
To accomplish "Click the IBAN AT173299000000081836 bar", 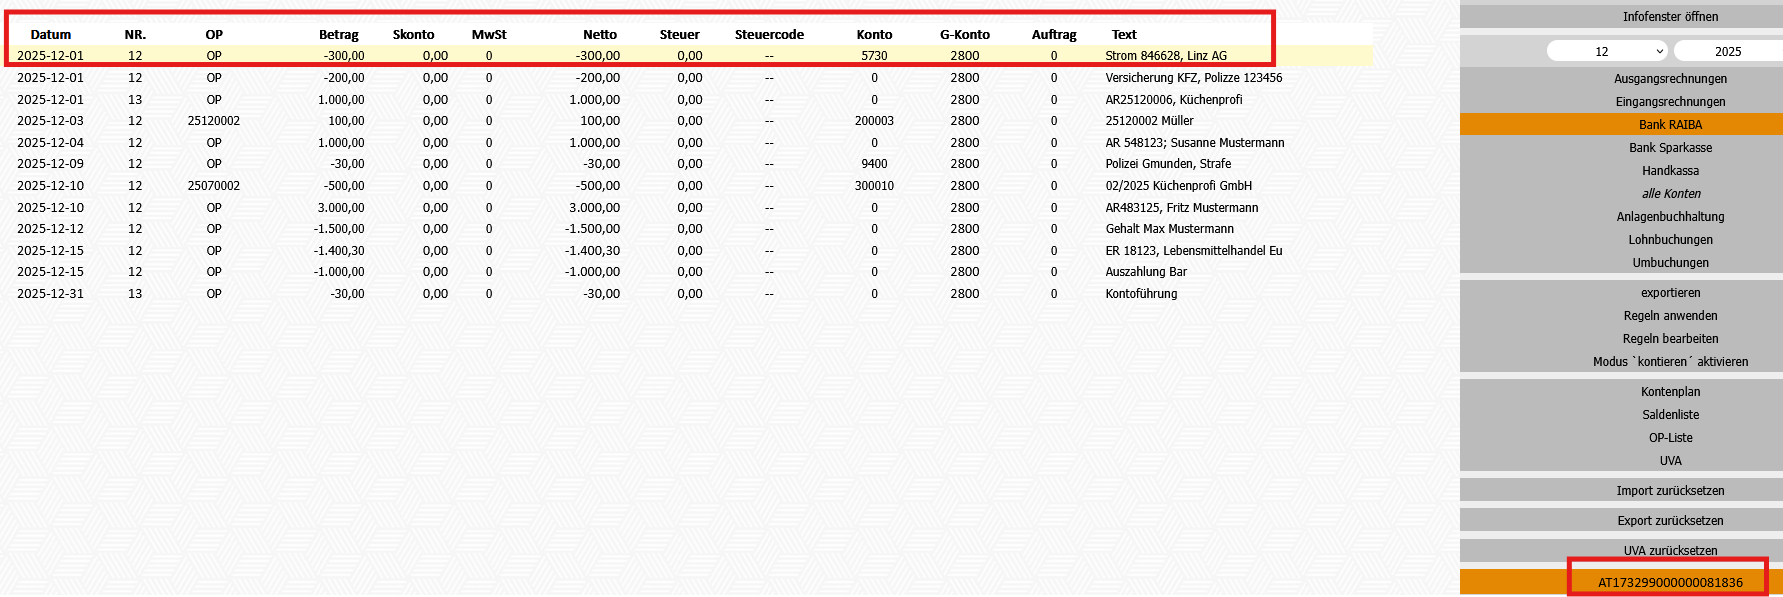I will tap(1670, 582).
